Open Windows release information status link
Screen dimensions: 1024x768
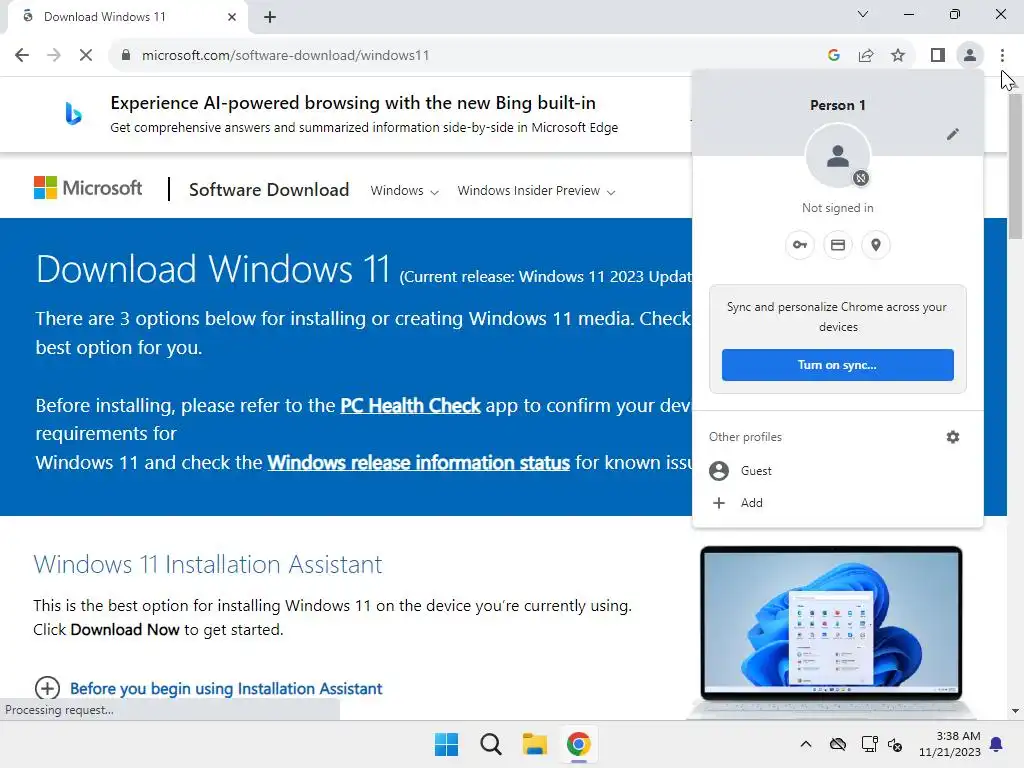[x=419, y=462]
